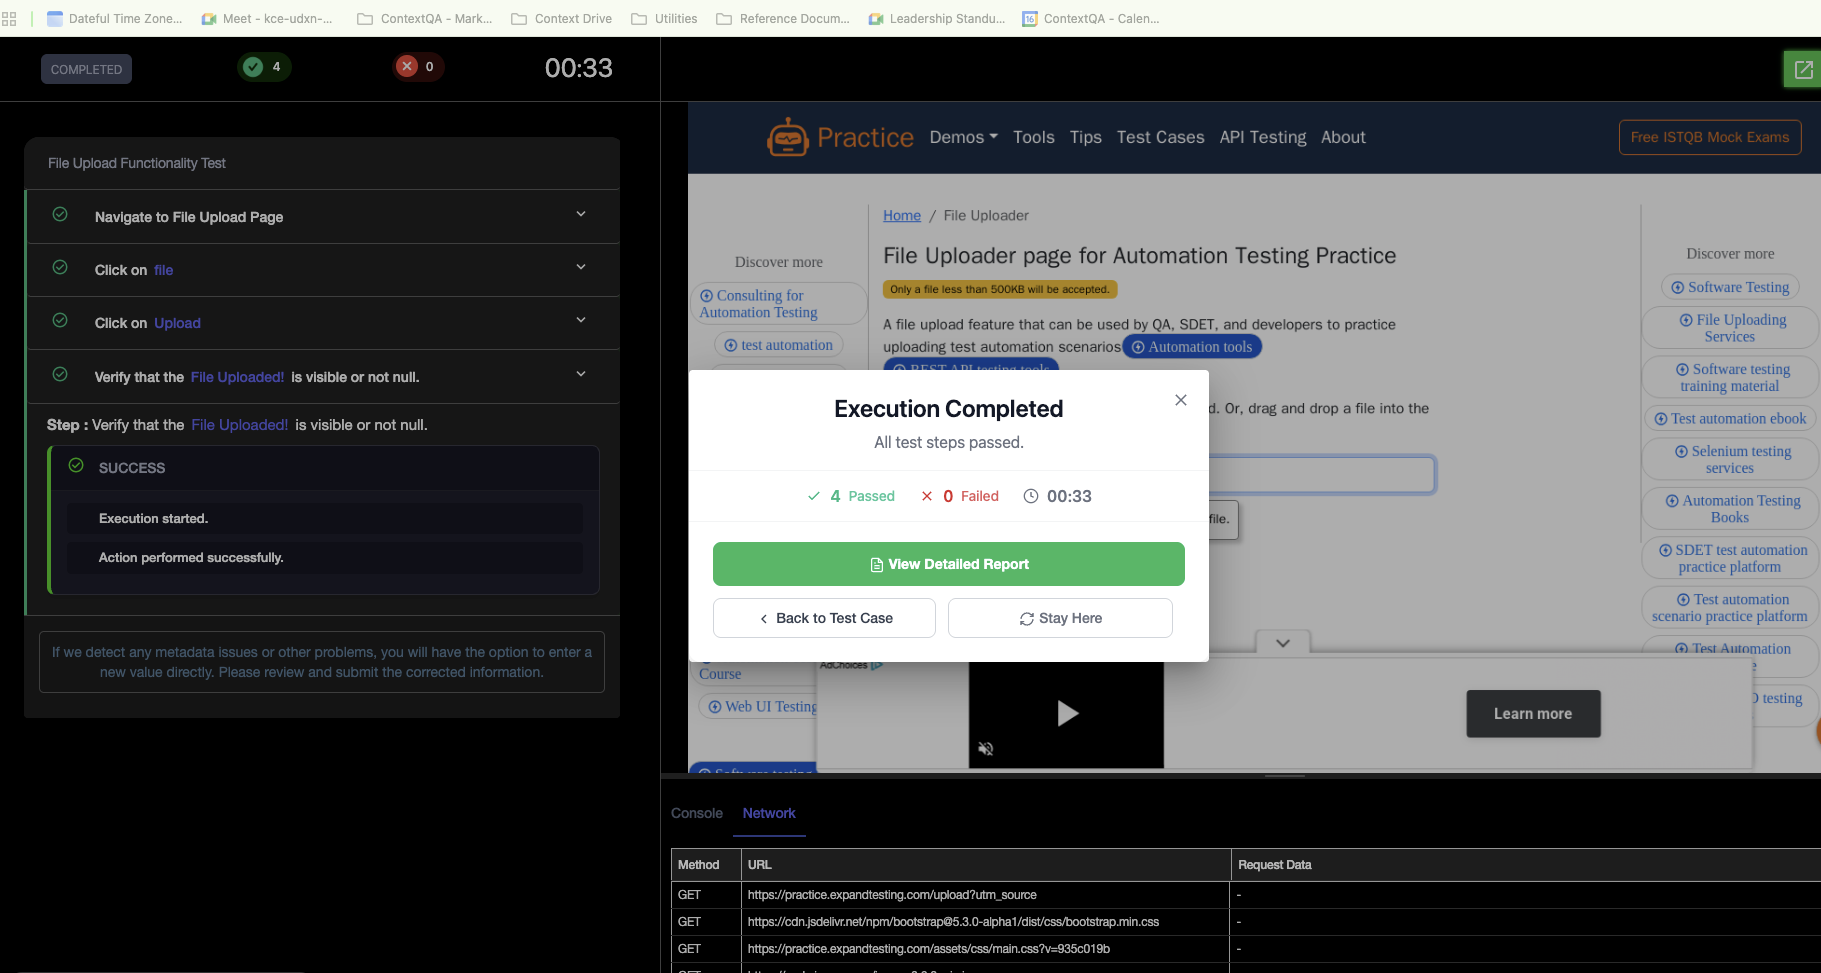Click the Practice robot logo
The height and width of the screenshot is (973, 1821).
[x=788, y=137]
